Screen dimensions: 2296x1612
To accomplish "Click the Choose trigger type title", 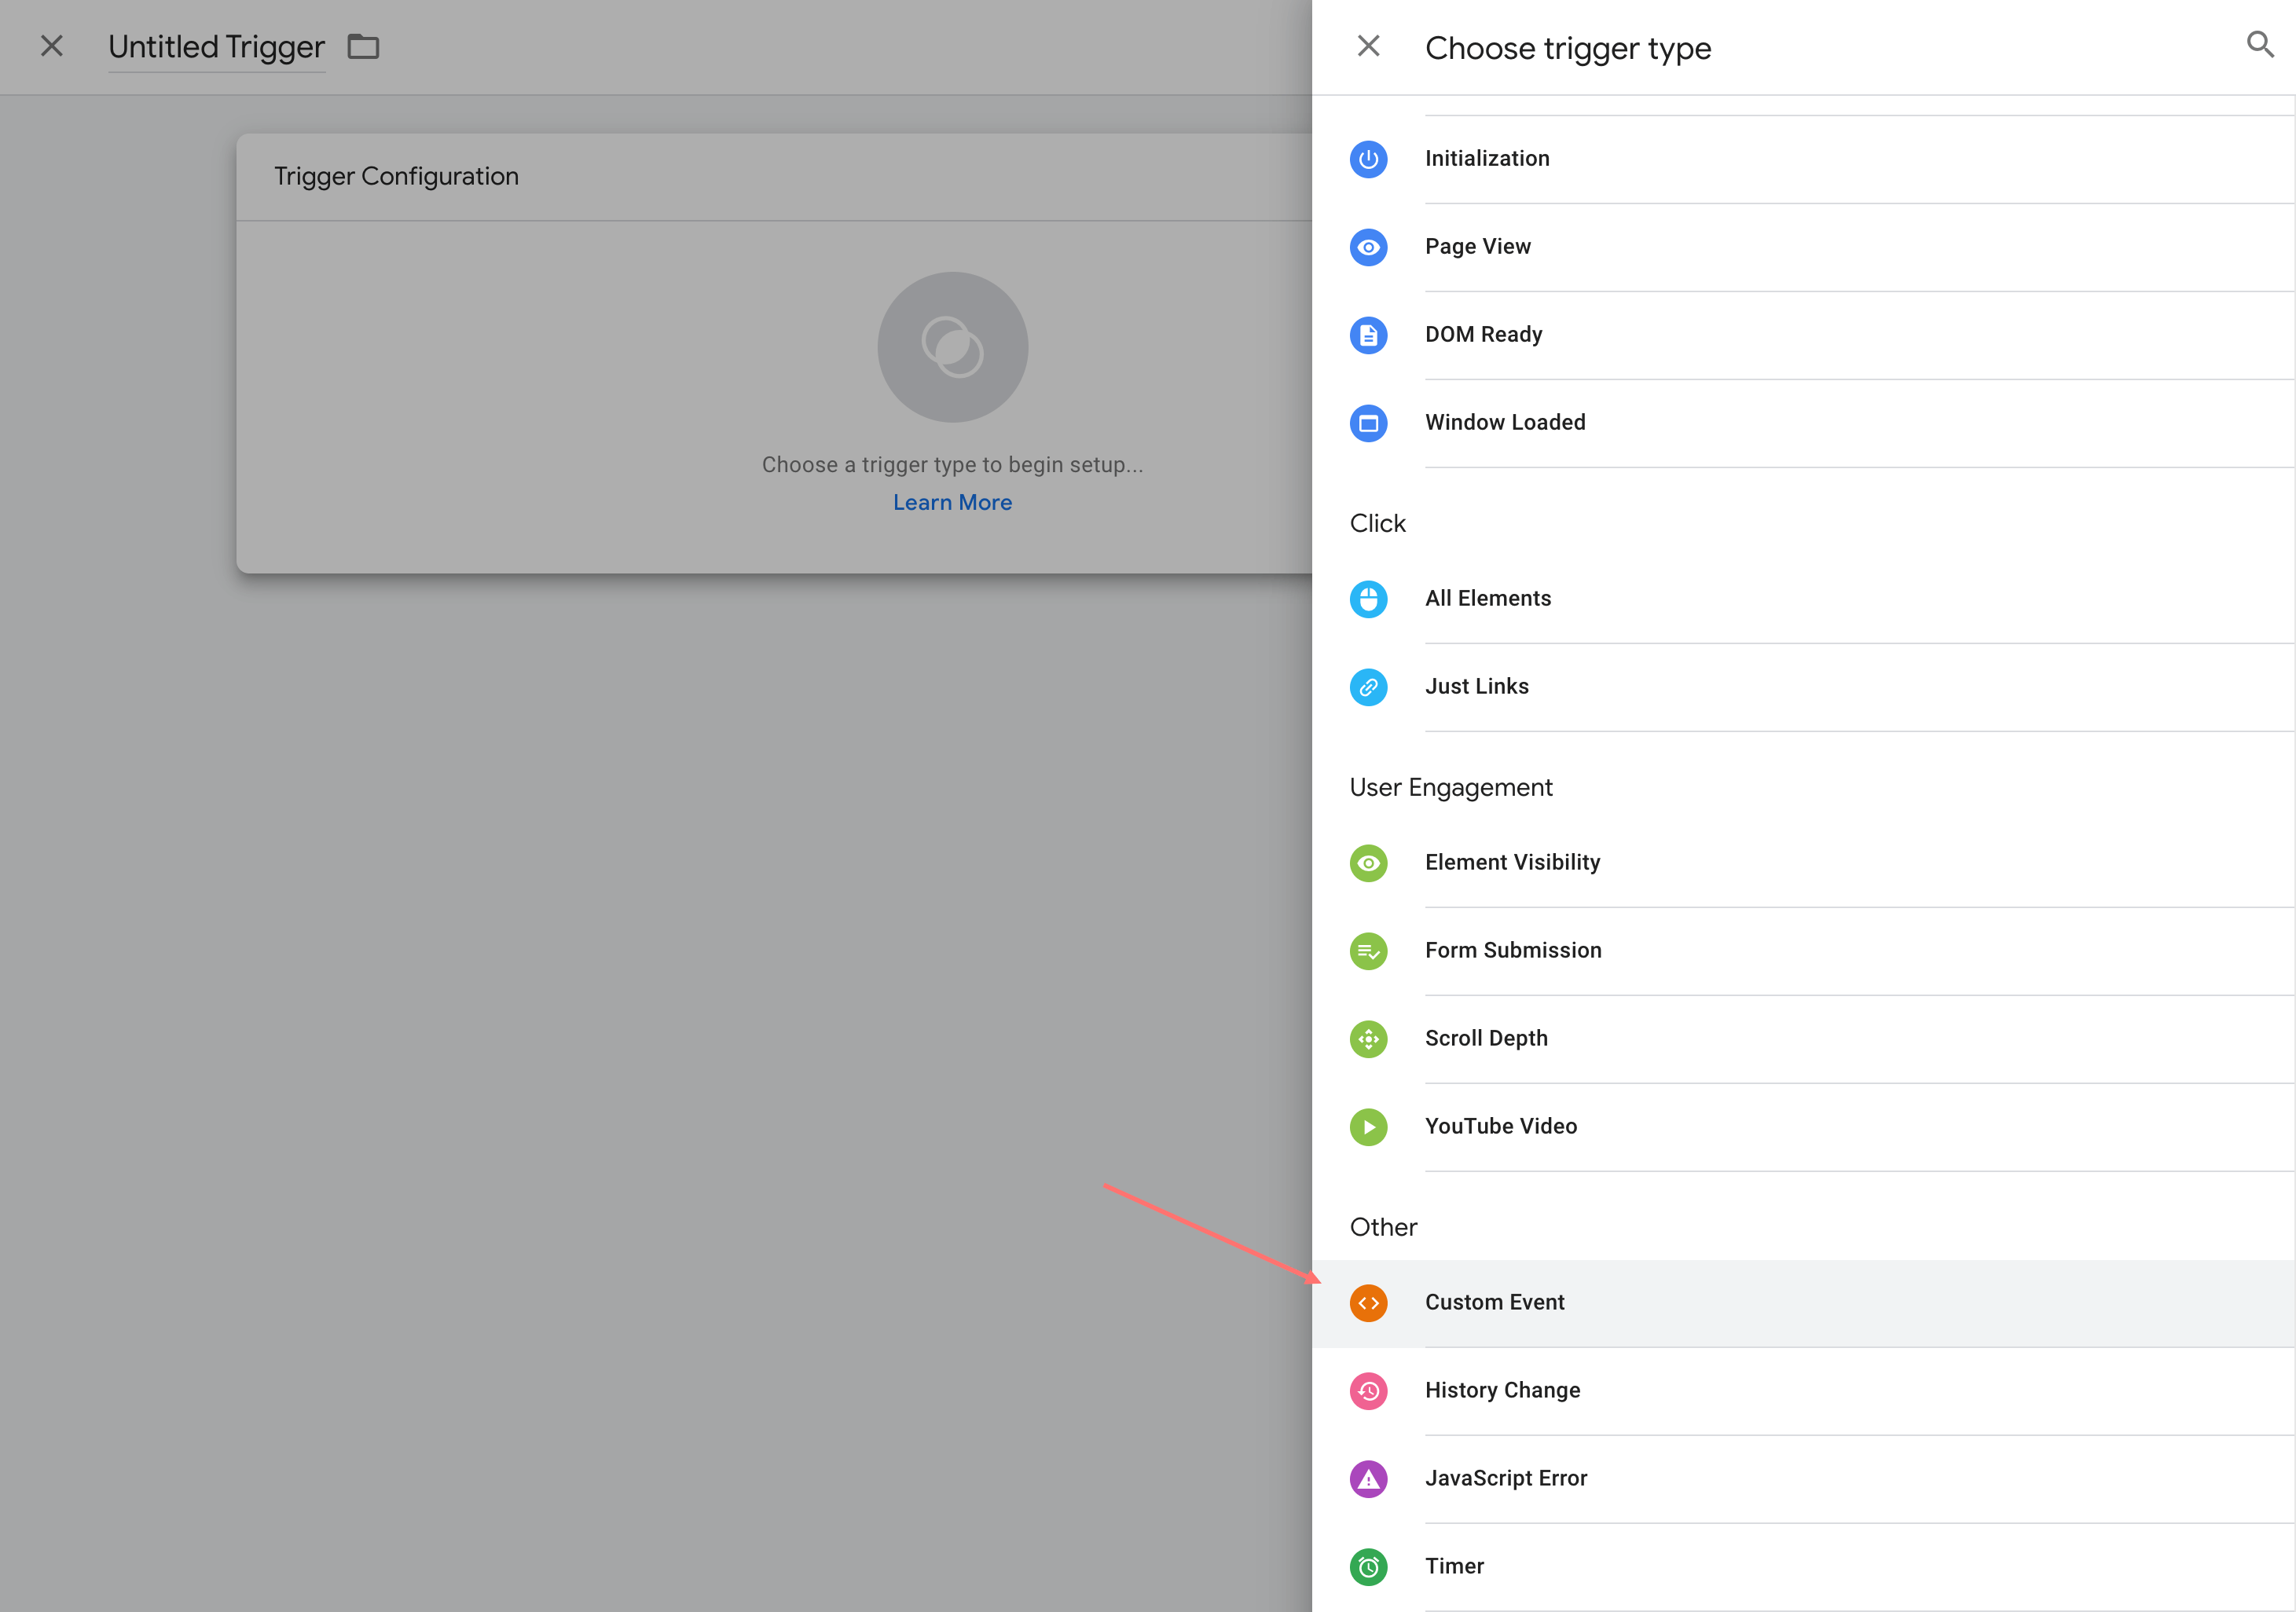I will [x=1567, y=48].
